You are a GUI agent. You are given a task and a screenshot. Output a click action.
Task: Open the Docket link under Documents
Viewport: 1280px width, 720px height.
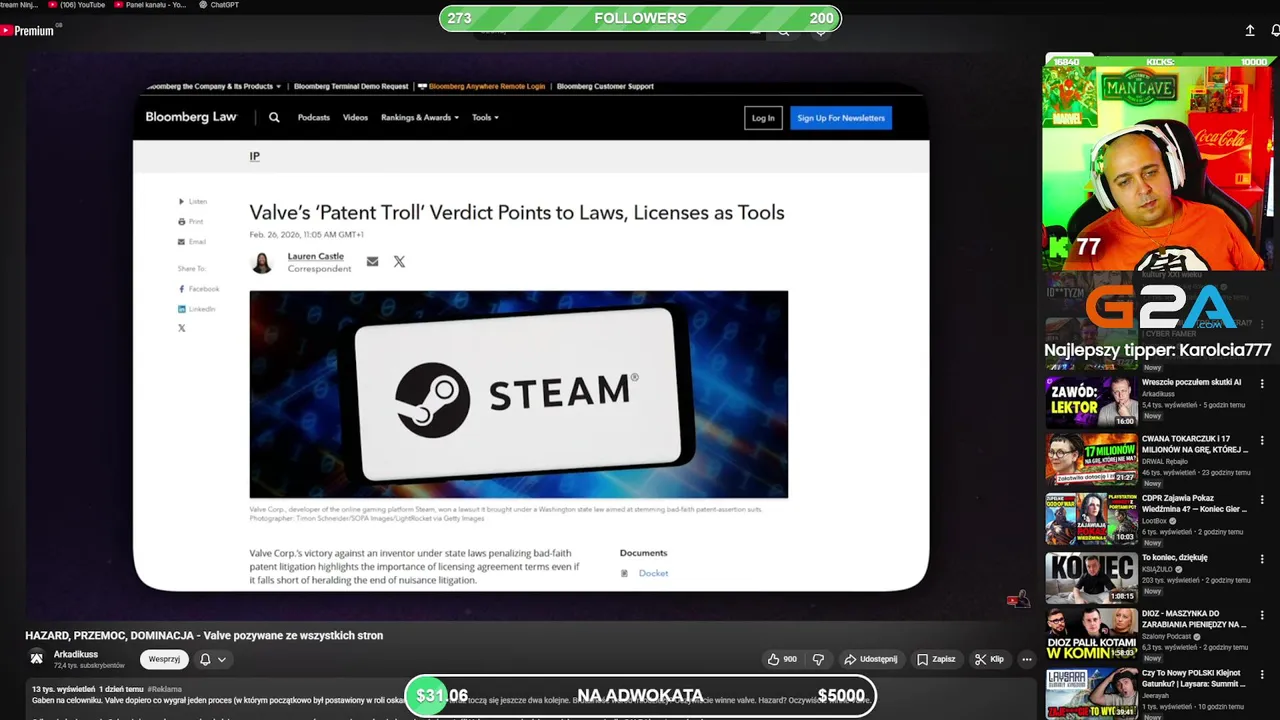click(x=653, y=573)
